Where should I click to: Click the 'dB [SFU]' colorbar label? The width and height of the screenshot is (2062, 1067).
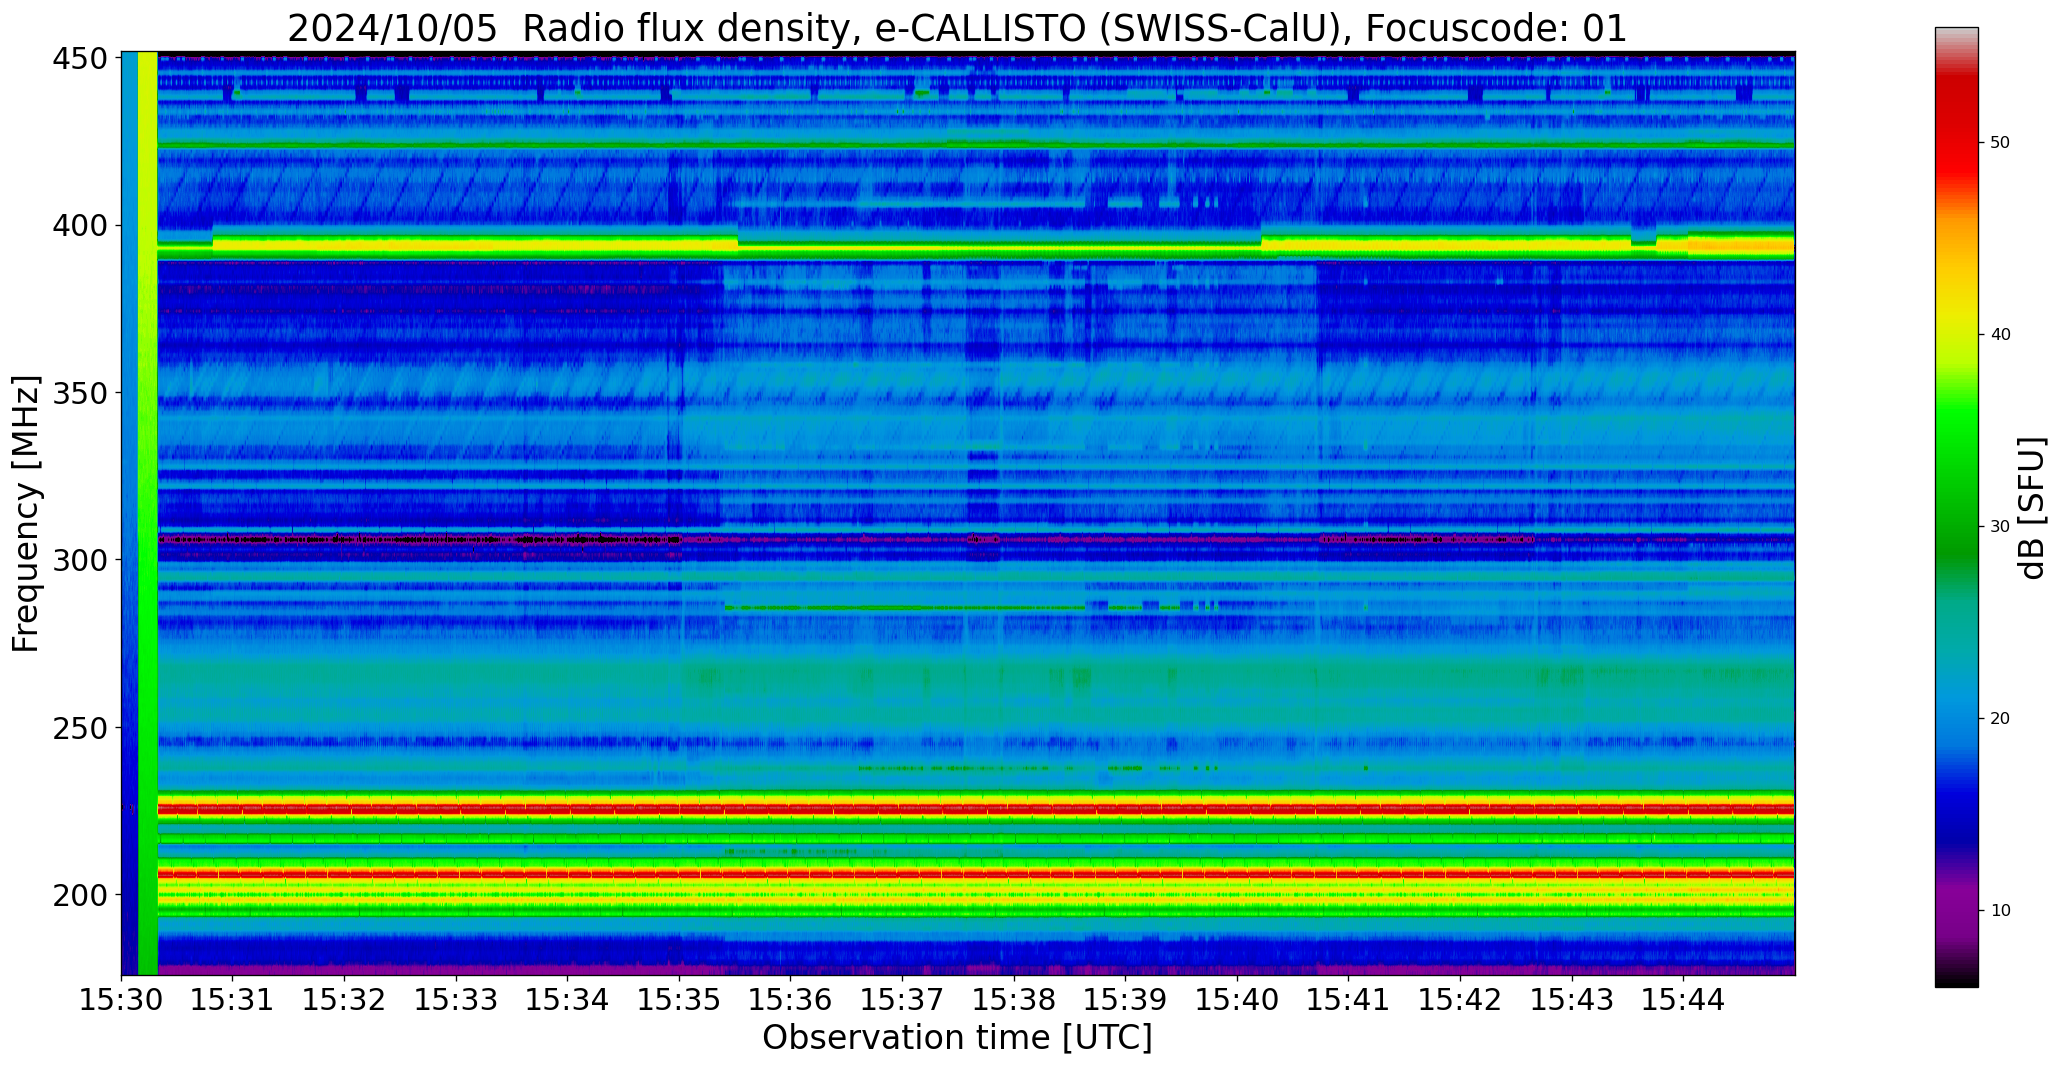[x=2031, y=507]
